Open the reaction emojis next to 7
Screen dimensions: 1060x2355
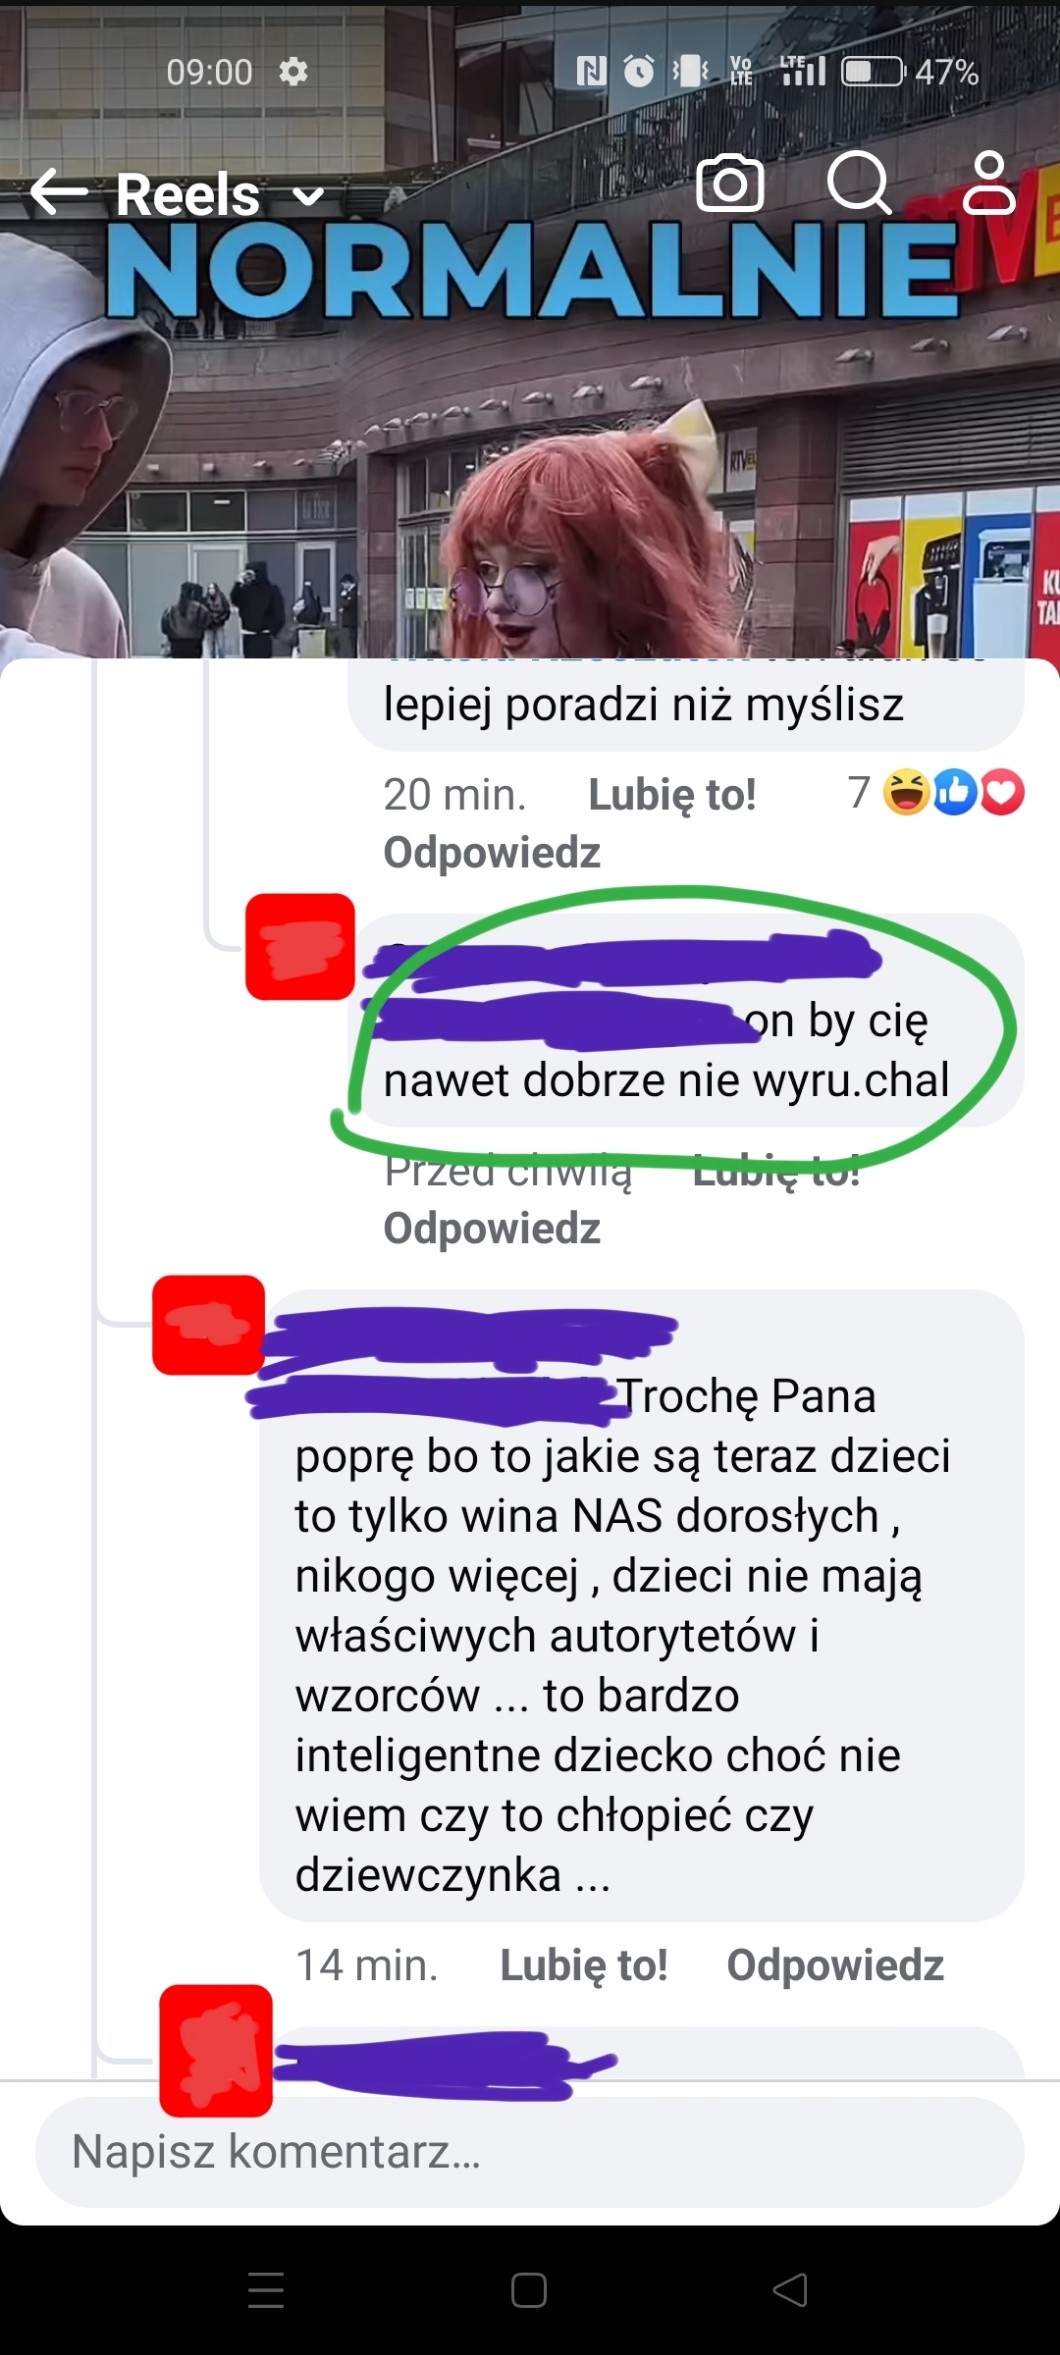[x=953, y=793]
